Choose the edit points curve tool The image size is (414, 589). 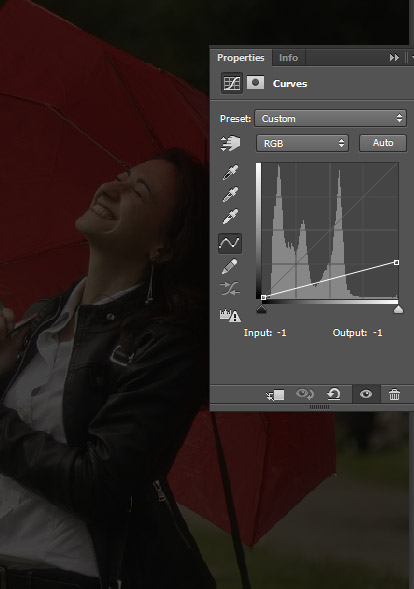[230, 243]
